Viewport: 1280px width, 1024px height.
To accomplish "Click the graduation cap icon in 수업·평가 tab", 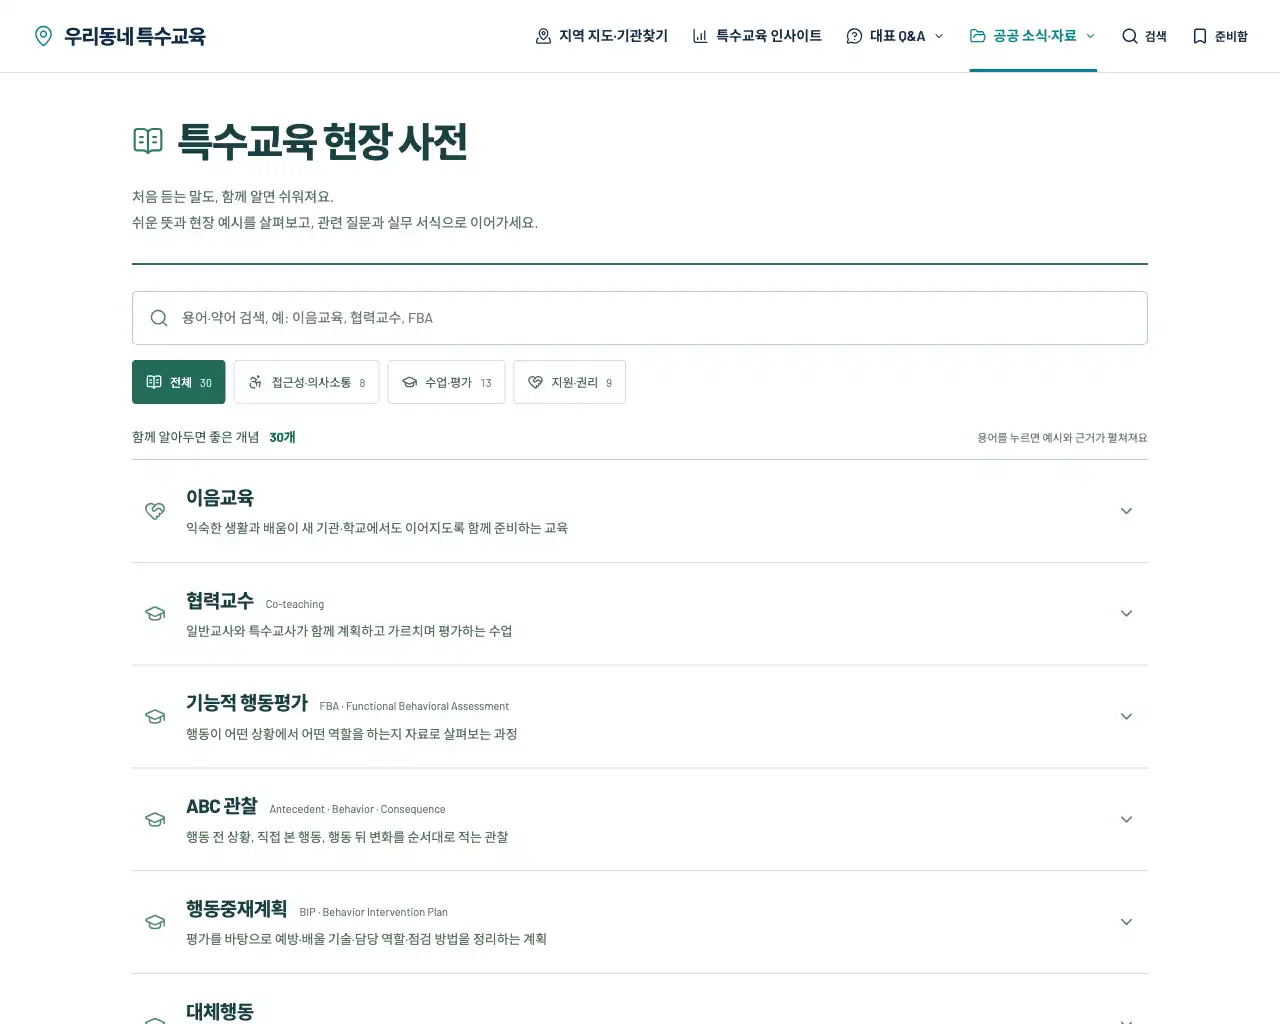I will click(409, 382).
